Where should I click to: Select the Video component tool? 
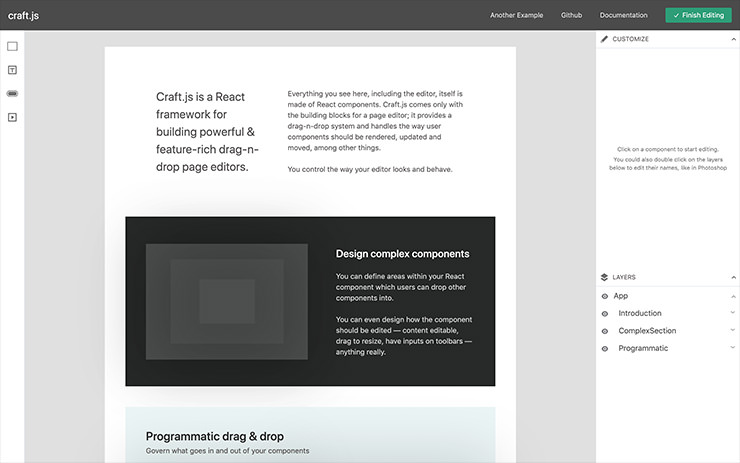pos(12,117)
